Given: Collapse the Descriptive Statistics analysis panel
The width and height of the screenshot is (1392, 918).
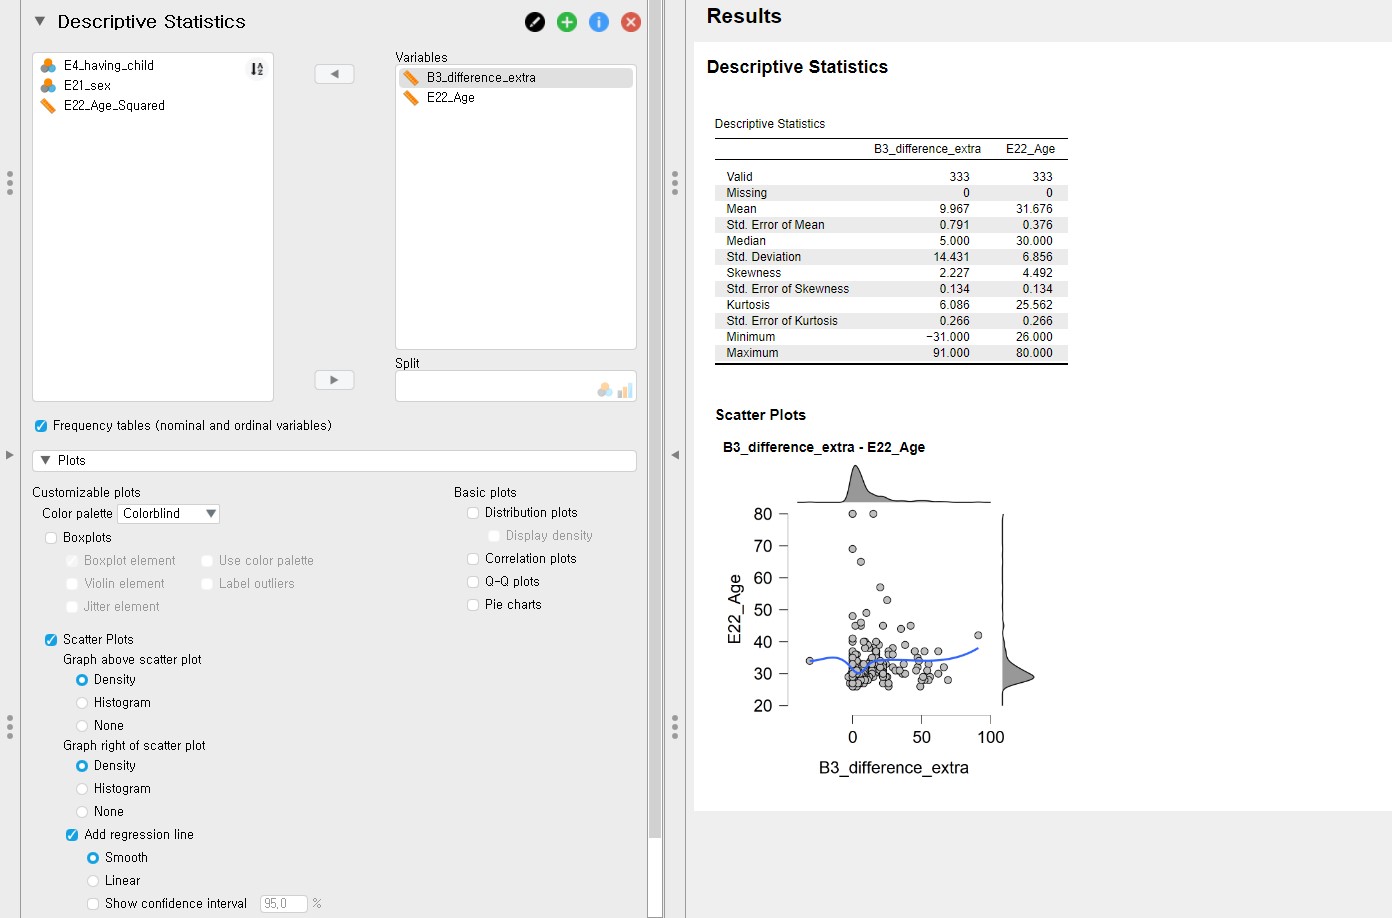Looking at the screenshot, I should [40, 21].
